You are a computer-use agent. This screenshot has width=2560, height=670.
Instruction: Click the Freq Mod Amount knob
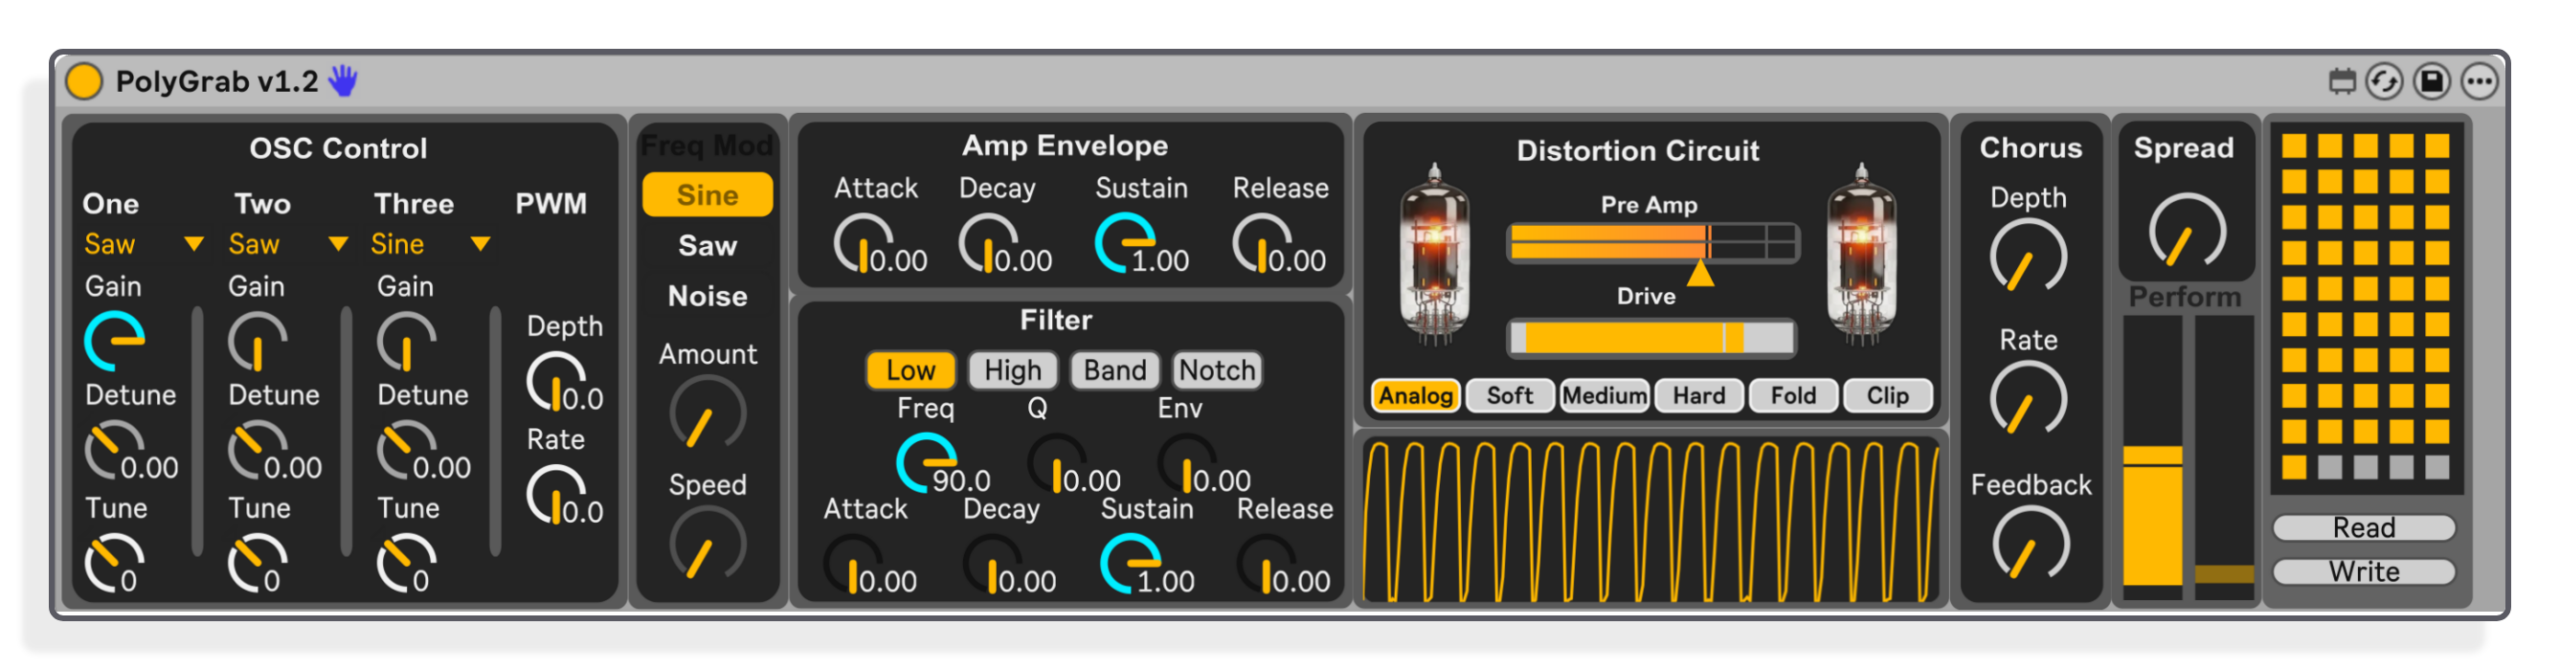(708, 413)
